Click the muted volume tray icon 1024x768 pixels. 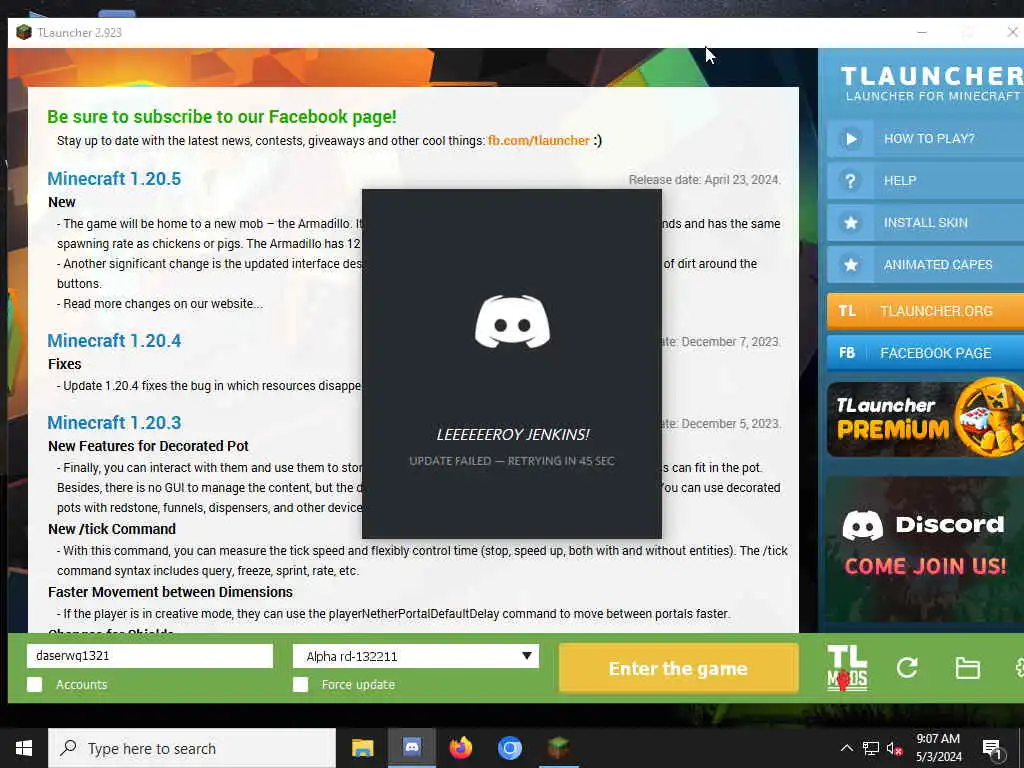(x=895, y=748)
